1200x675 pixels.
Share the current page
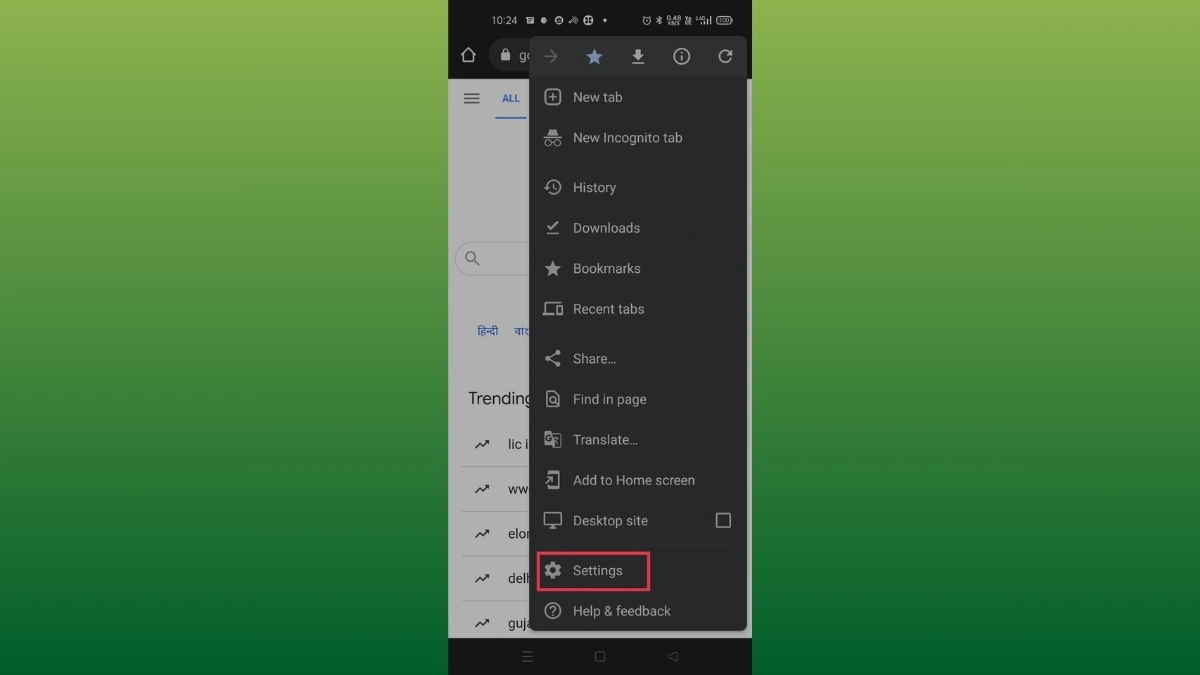click(x=593, y=358)
